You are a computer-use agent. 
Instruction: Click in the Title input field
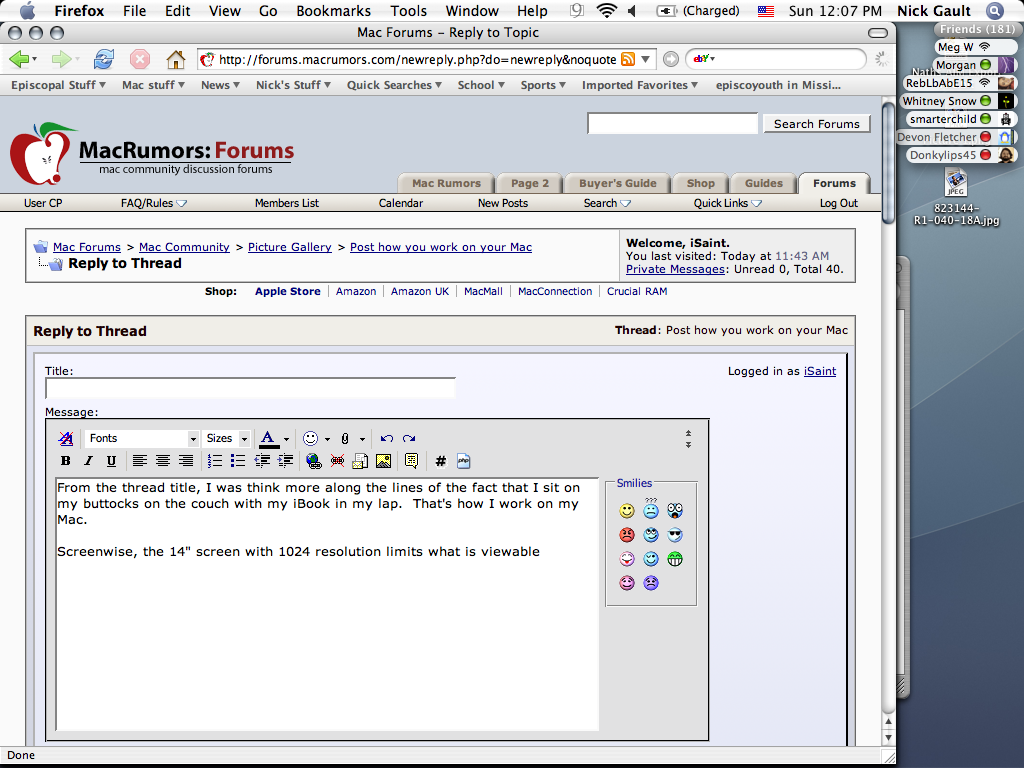click(x=250, y=388)
